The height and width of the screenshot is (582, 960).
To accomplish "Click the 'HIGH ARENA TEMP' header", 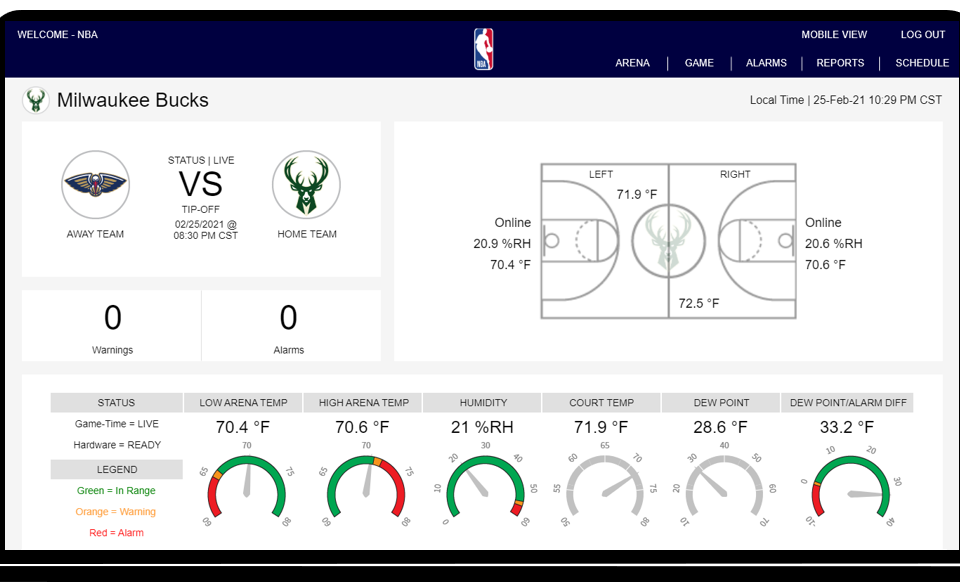I will coord(364,403).
